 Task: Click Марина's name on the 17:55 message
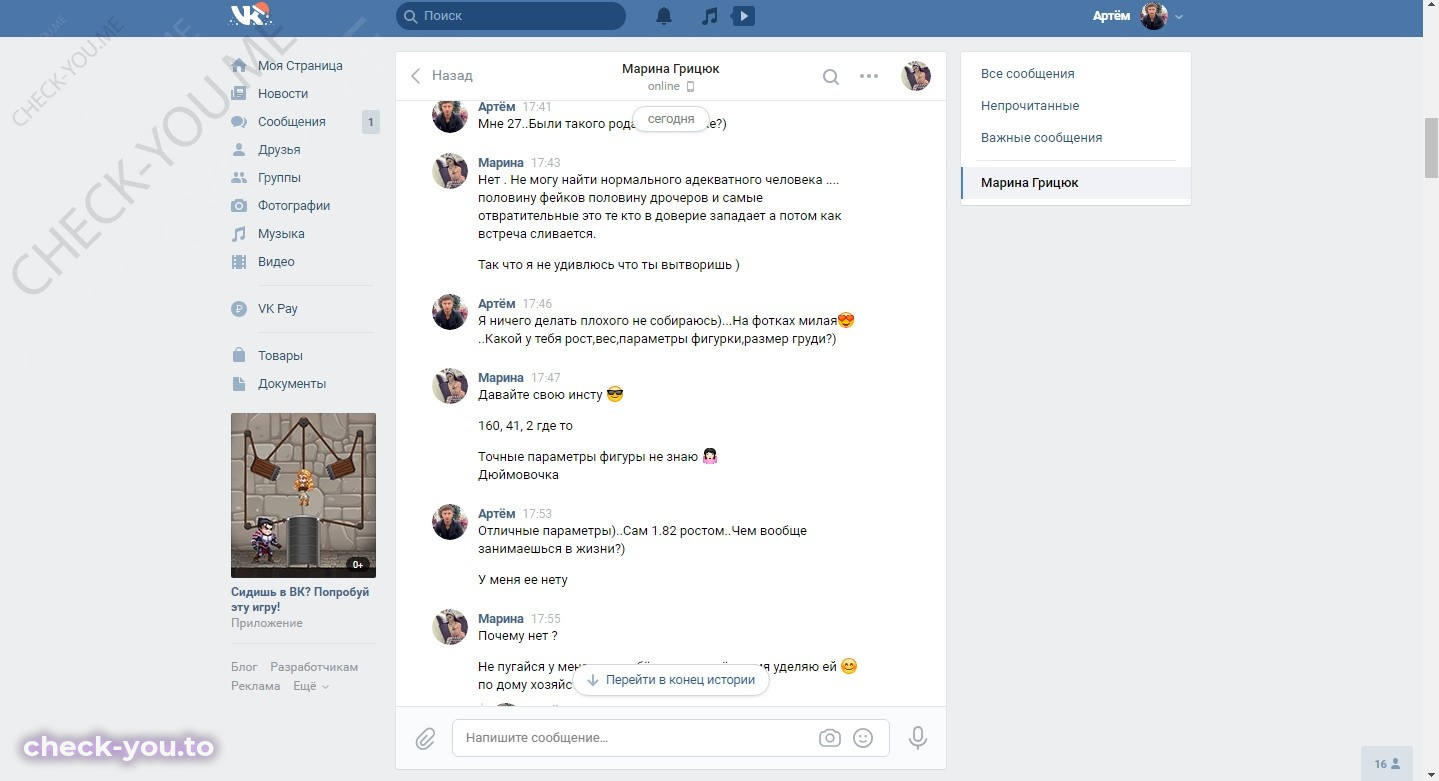coord(500,619)
